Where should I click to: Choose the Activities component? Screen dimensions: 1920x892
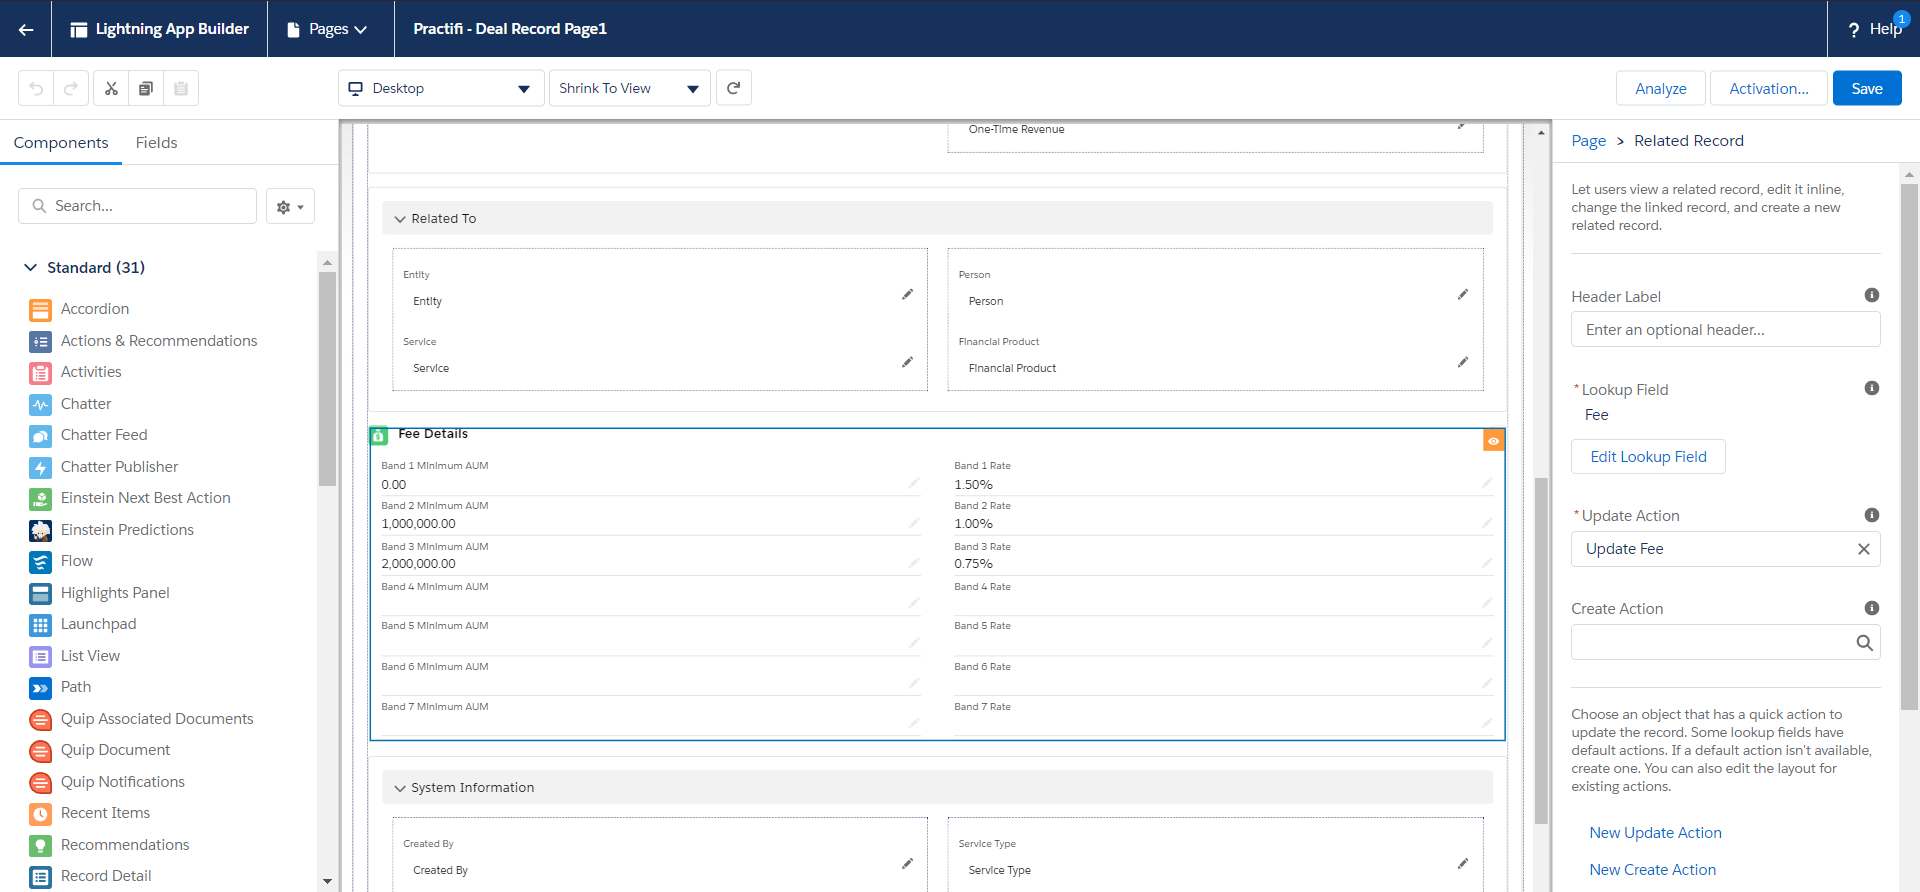(91, 372)
